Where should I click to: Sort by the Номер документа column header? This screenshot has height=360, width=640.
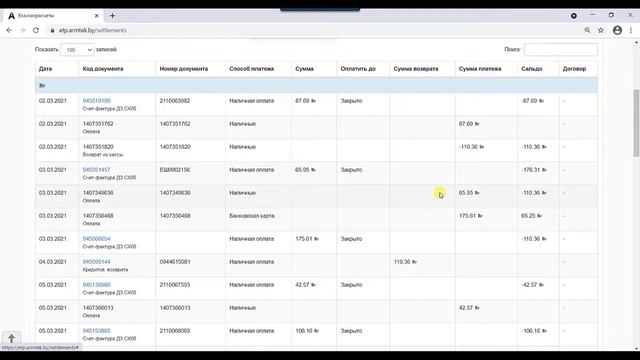184,69
